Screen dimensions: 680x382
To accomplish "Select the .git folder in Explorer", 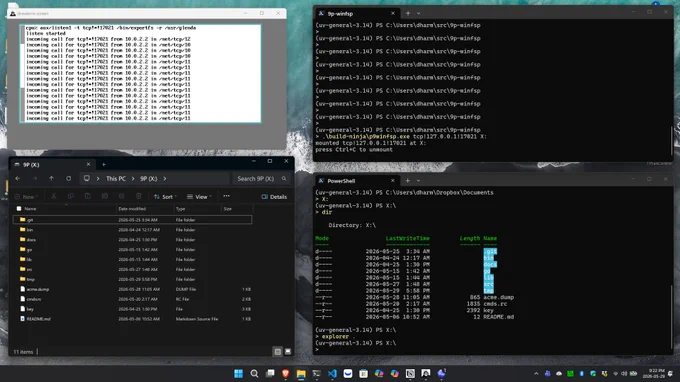I will point(132,220).
